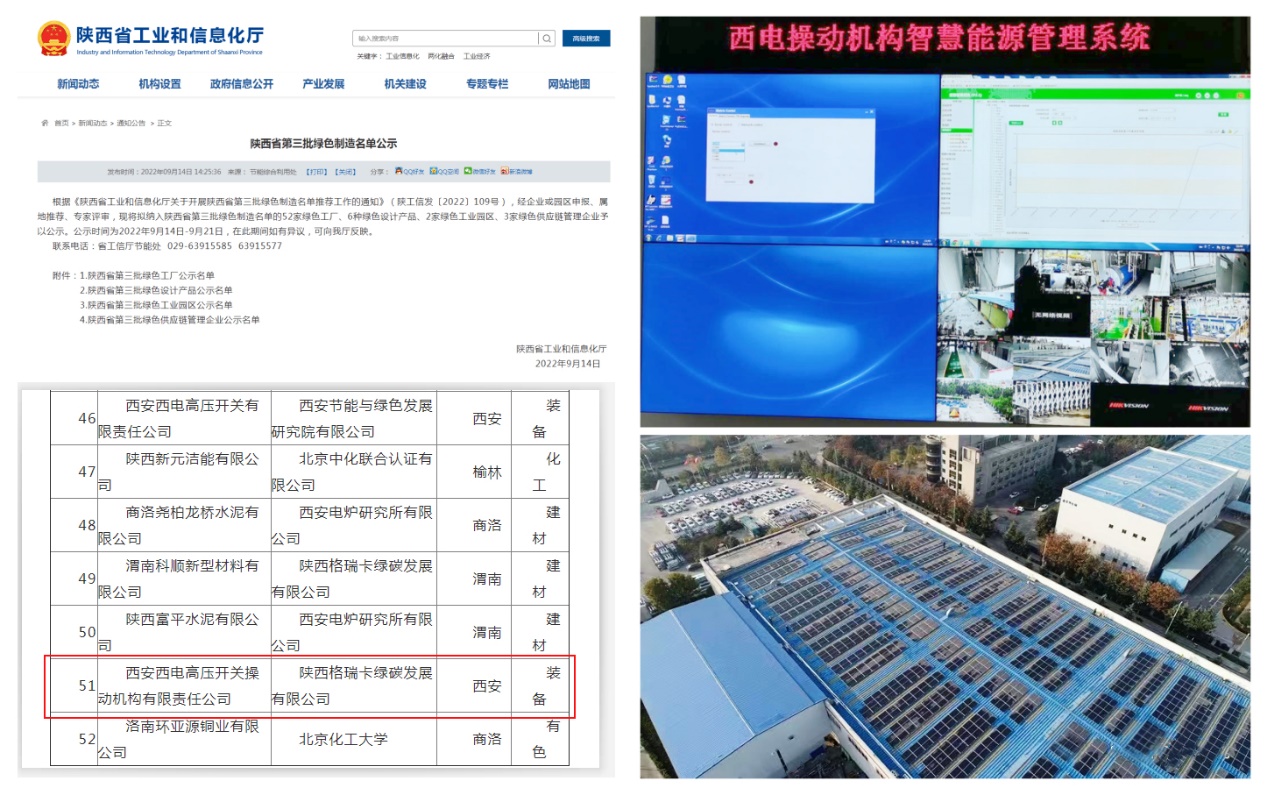
Task: Click the 工业信息化 keyword link
Action: coord(402,56)
